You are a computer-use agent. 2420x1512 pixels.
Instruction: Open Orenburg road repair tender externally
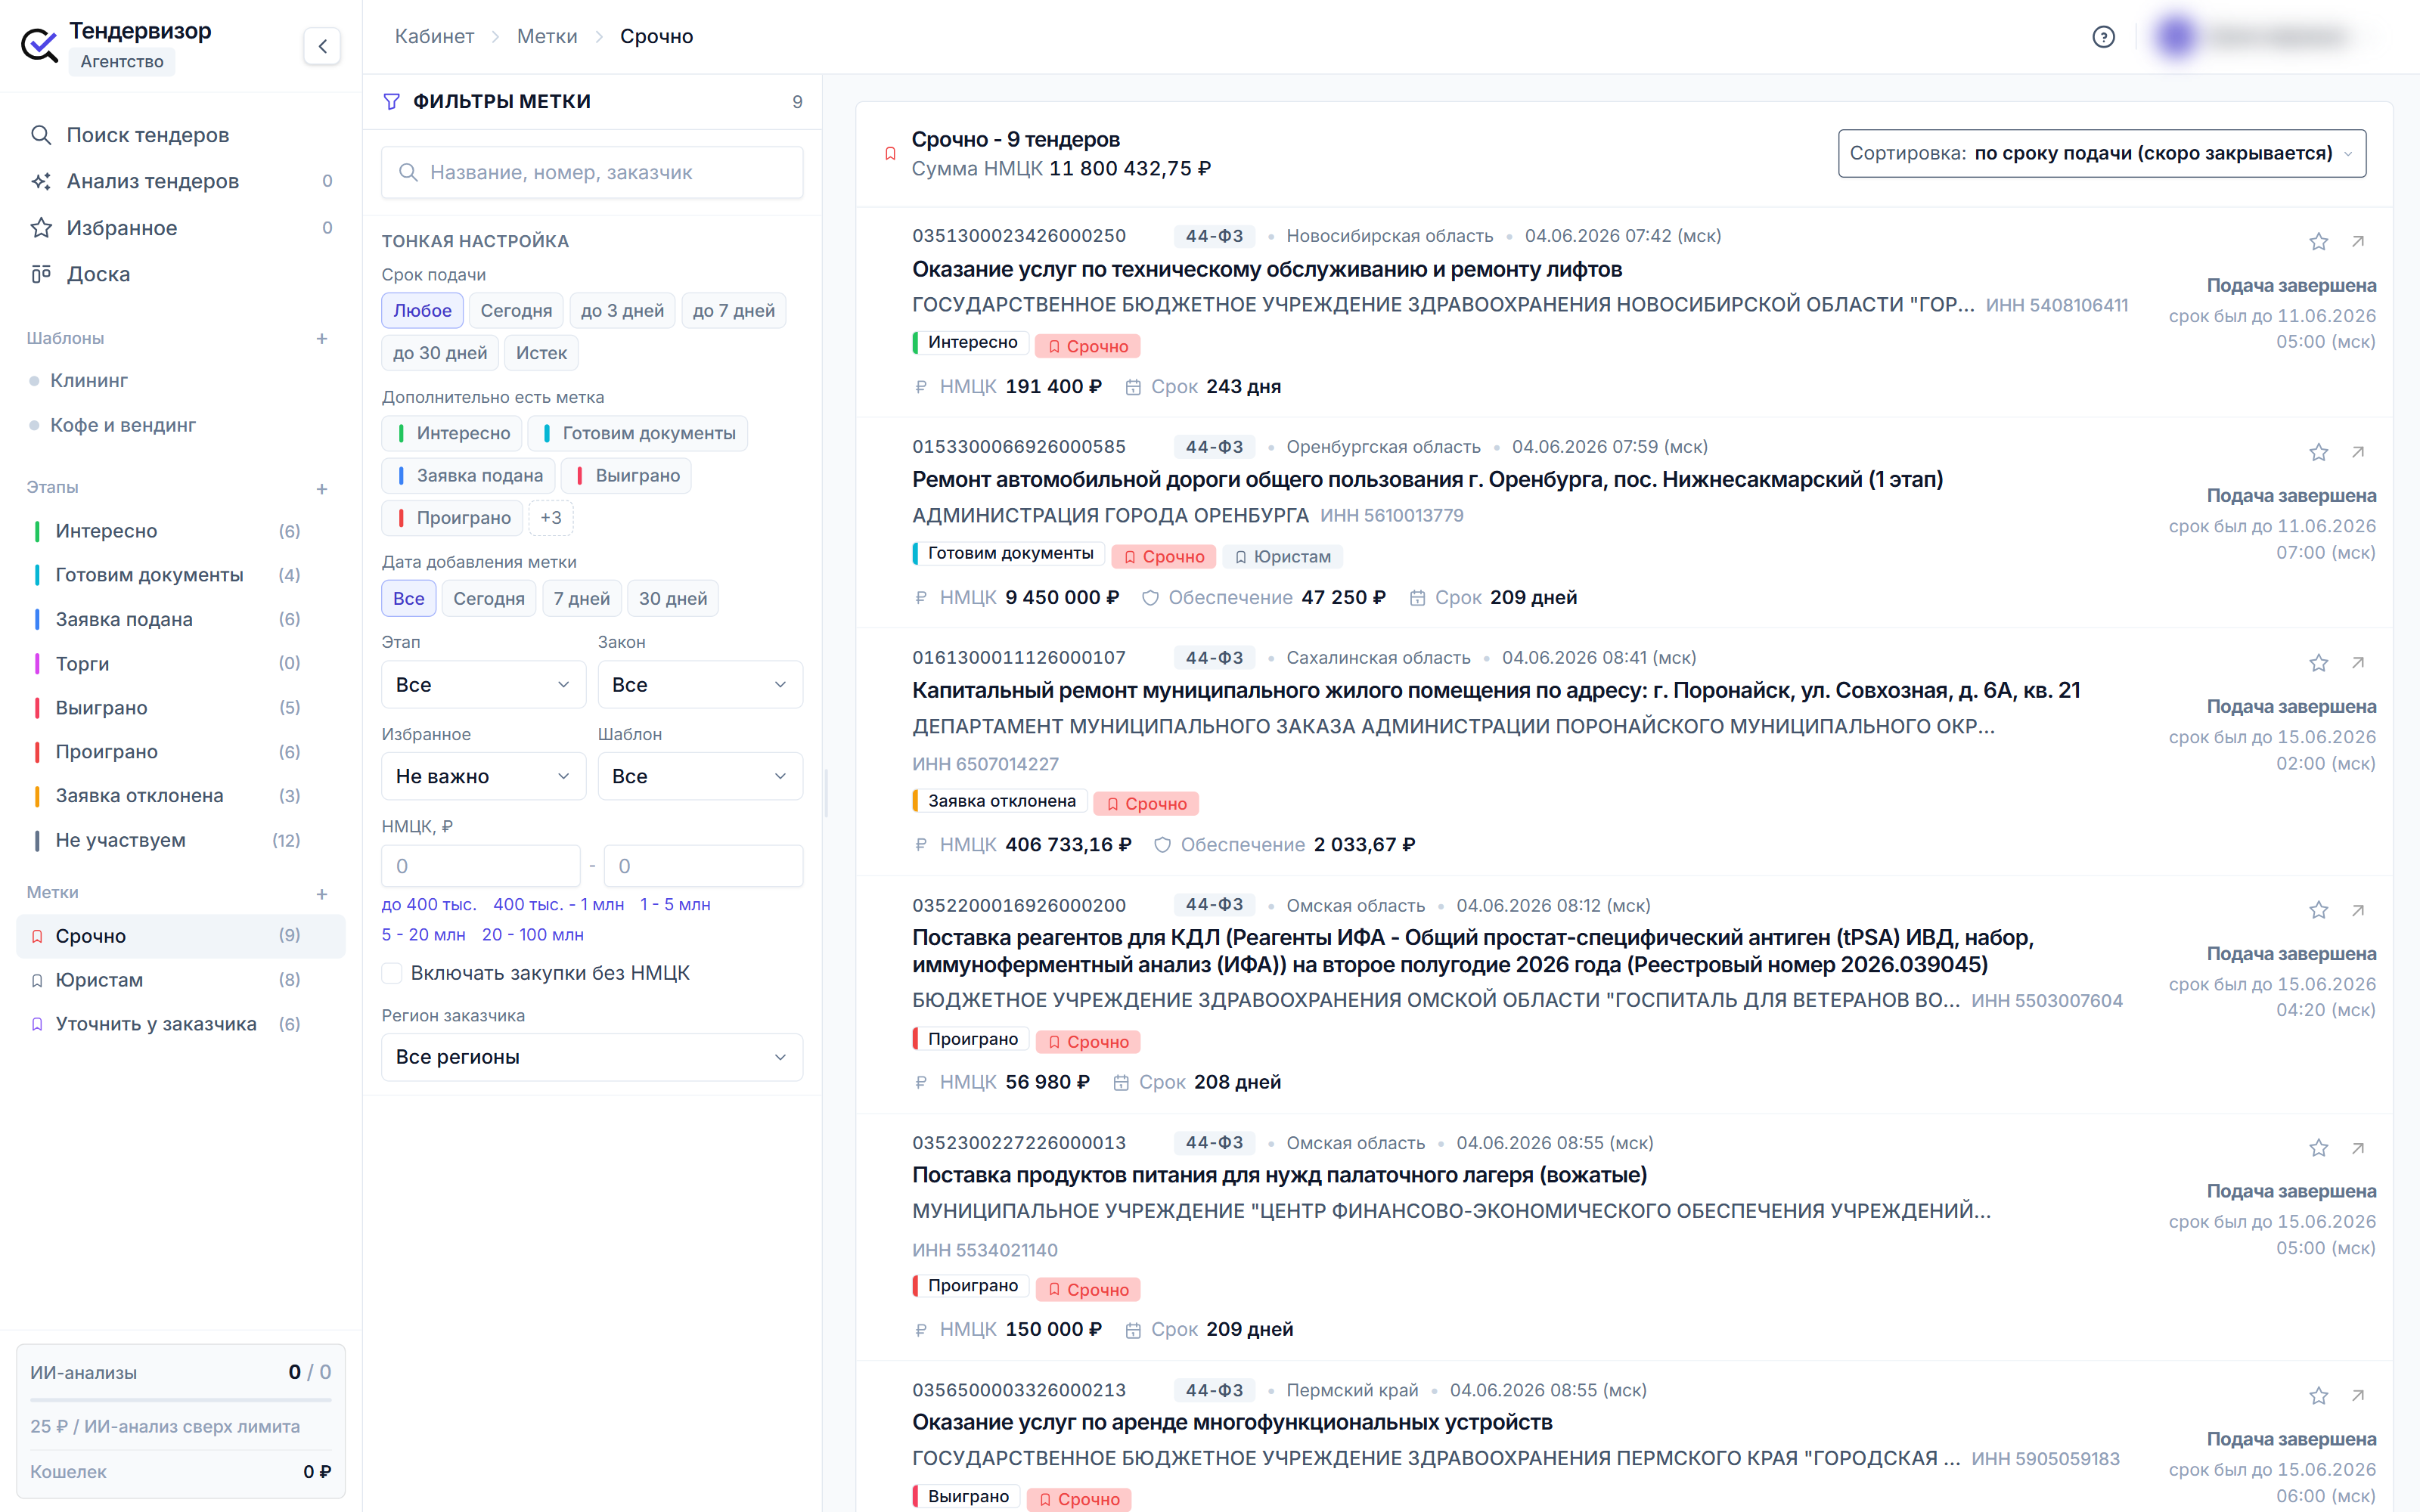(2358, 453)
